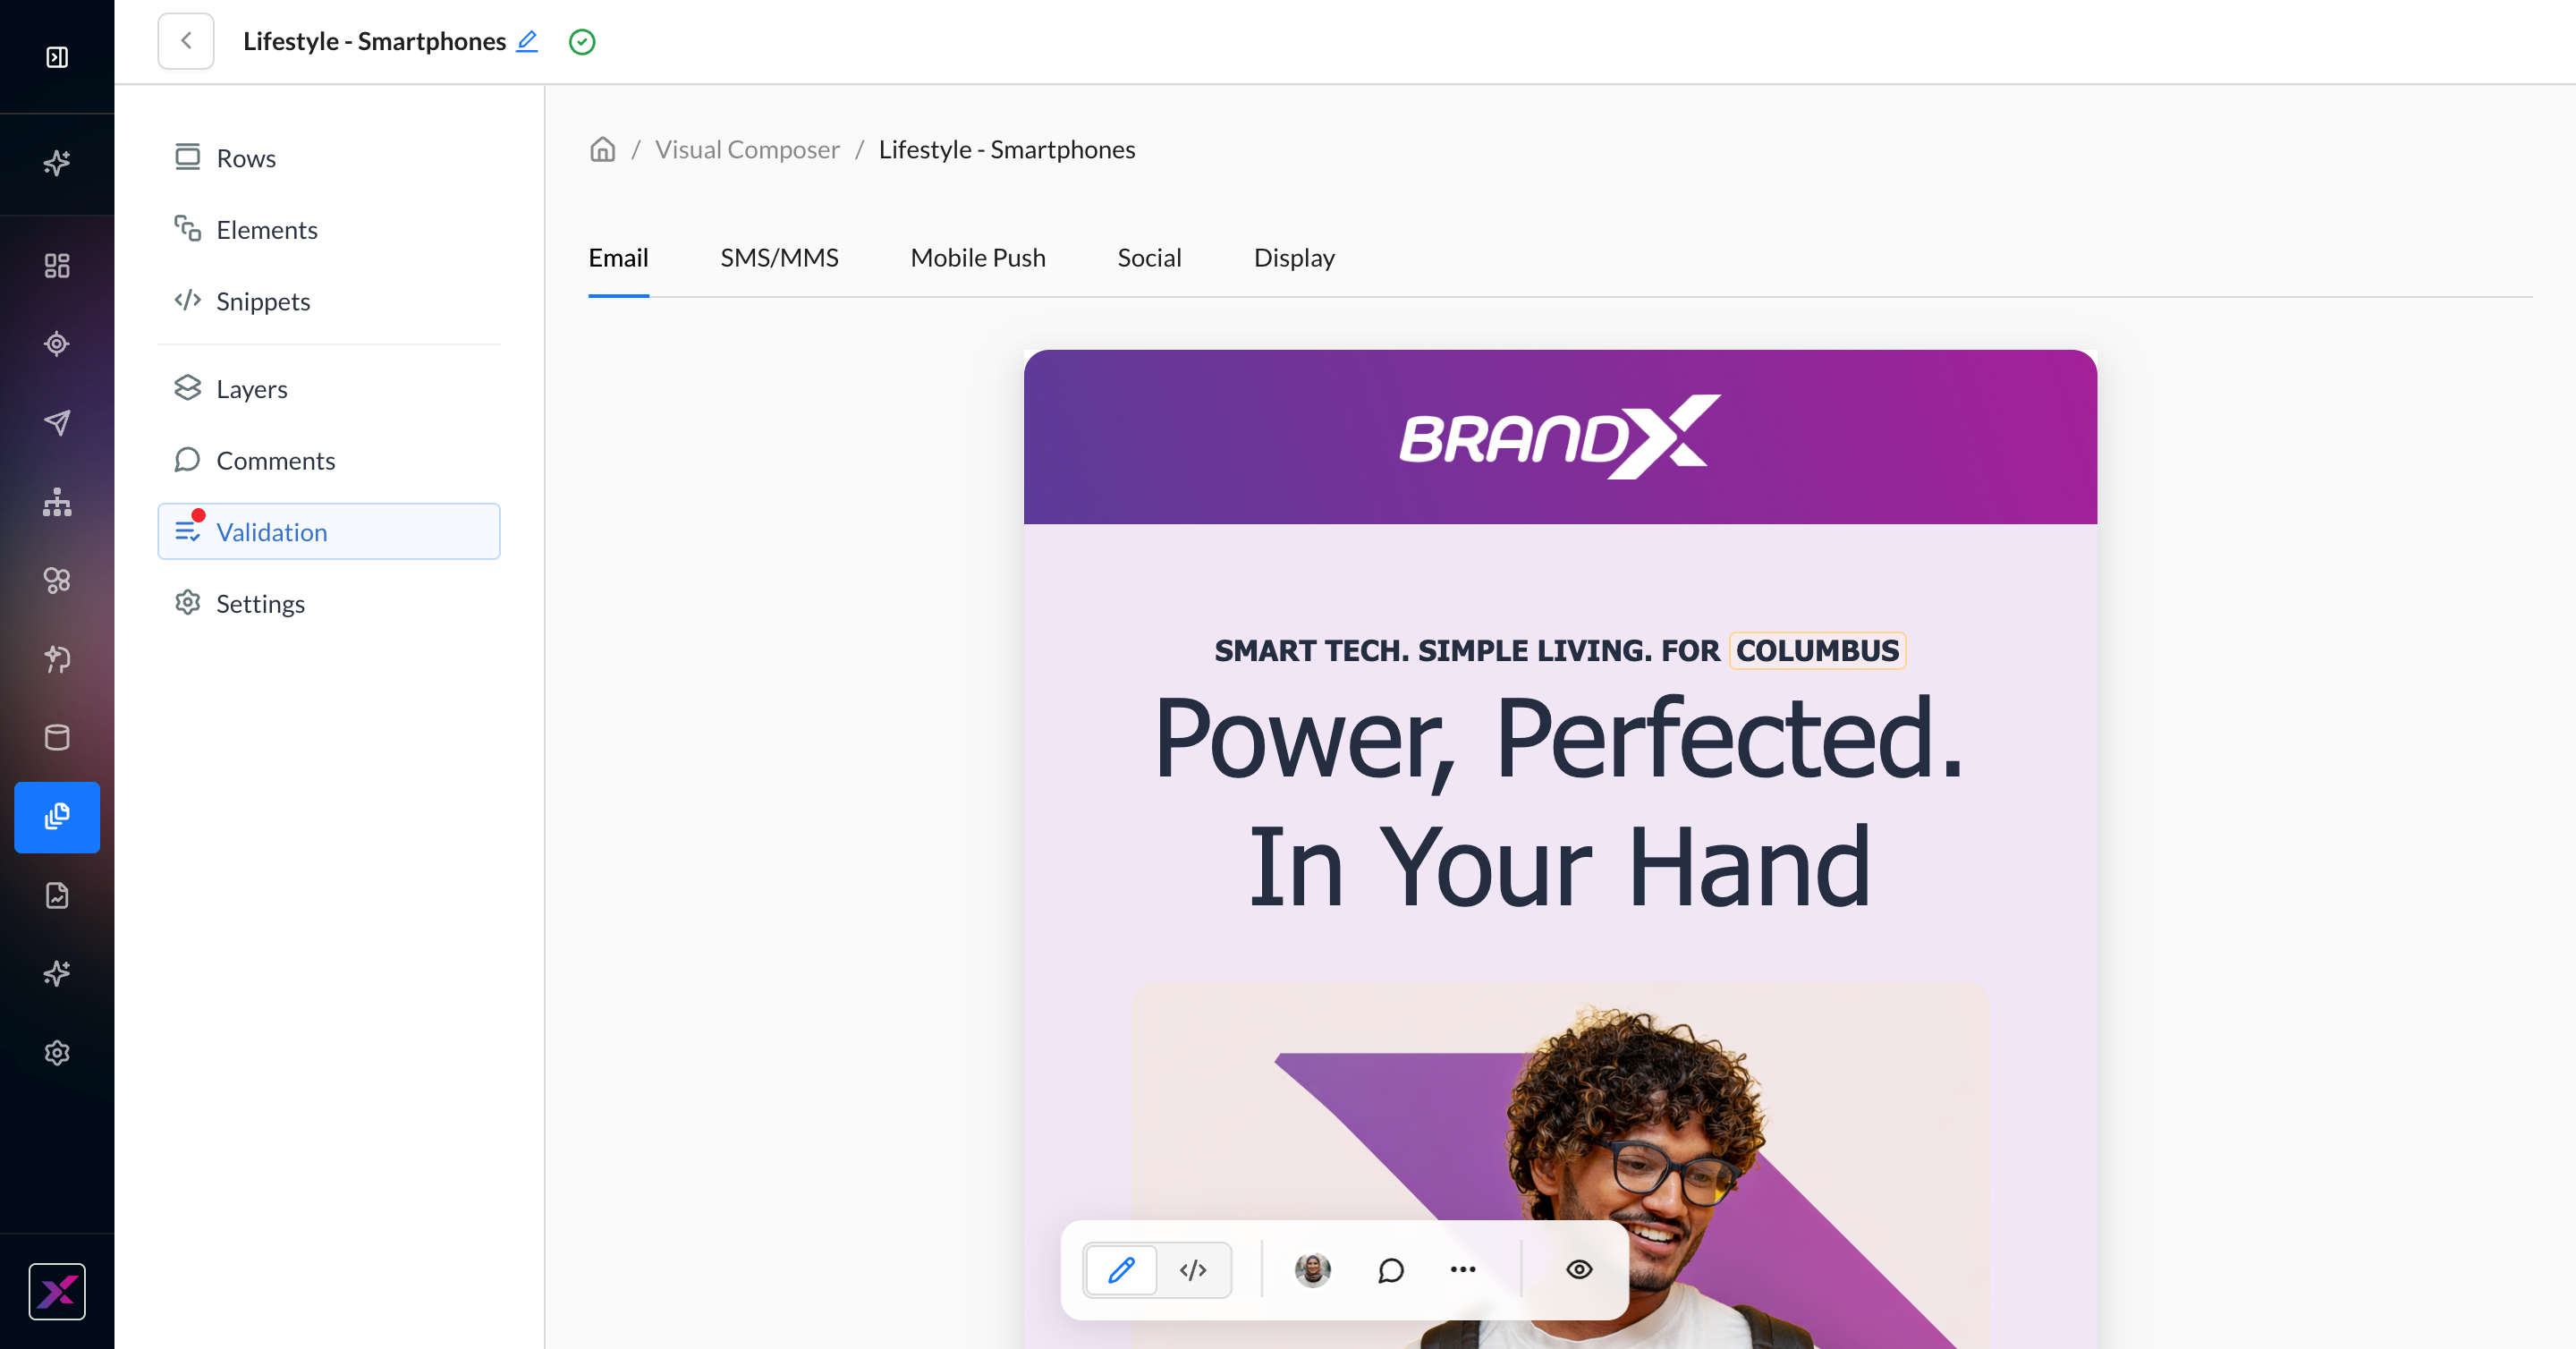Open the database cylinder icon in sidebar

coord(57,738)
